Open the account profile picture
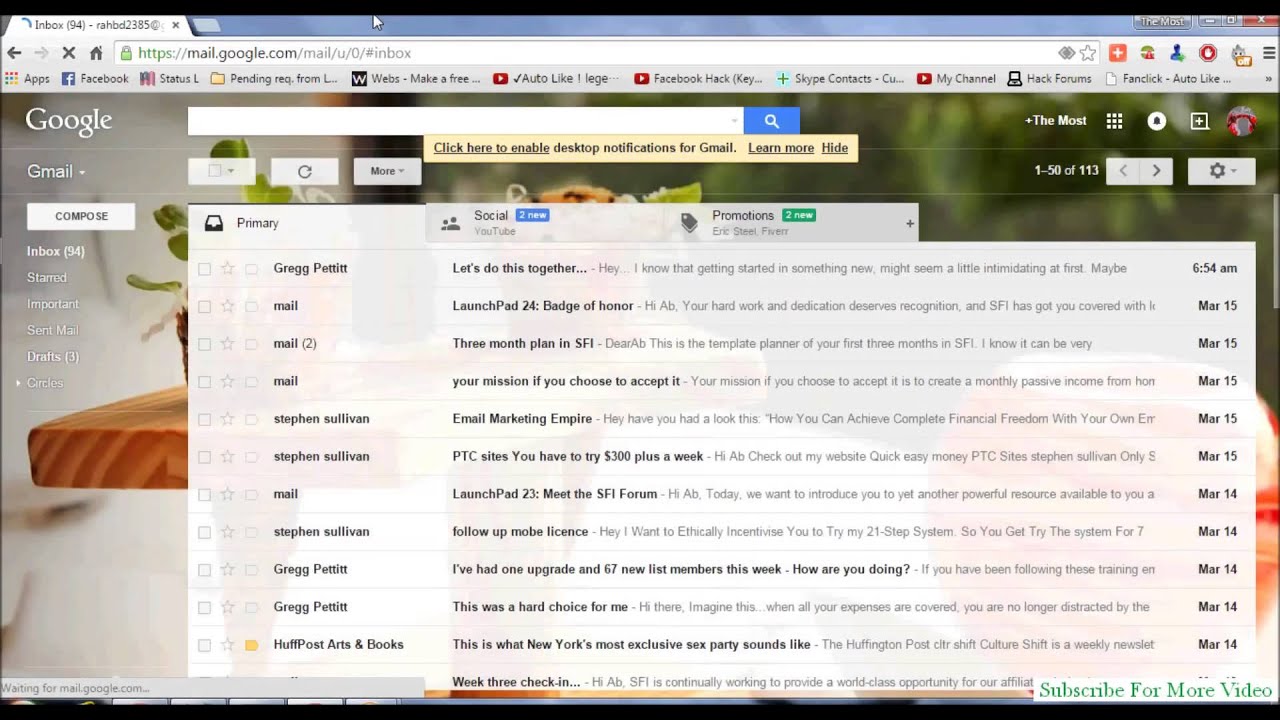Image resolution: width=1280 pixels, height=720 pixels. click(1241, 121)
